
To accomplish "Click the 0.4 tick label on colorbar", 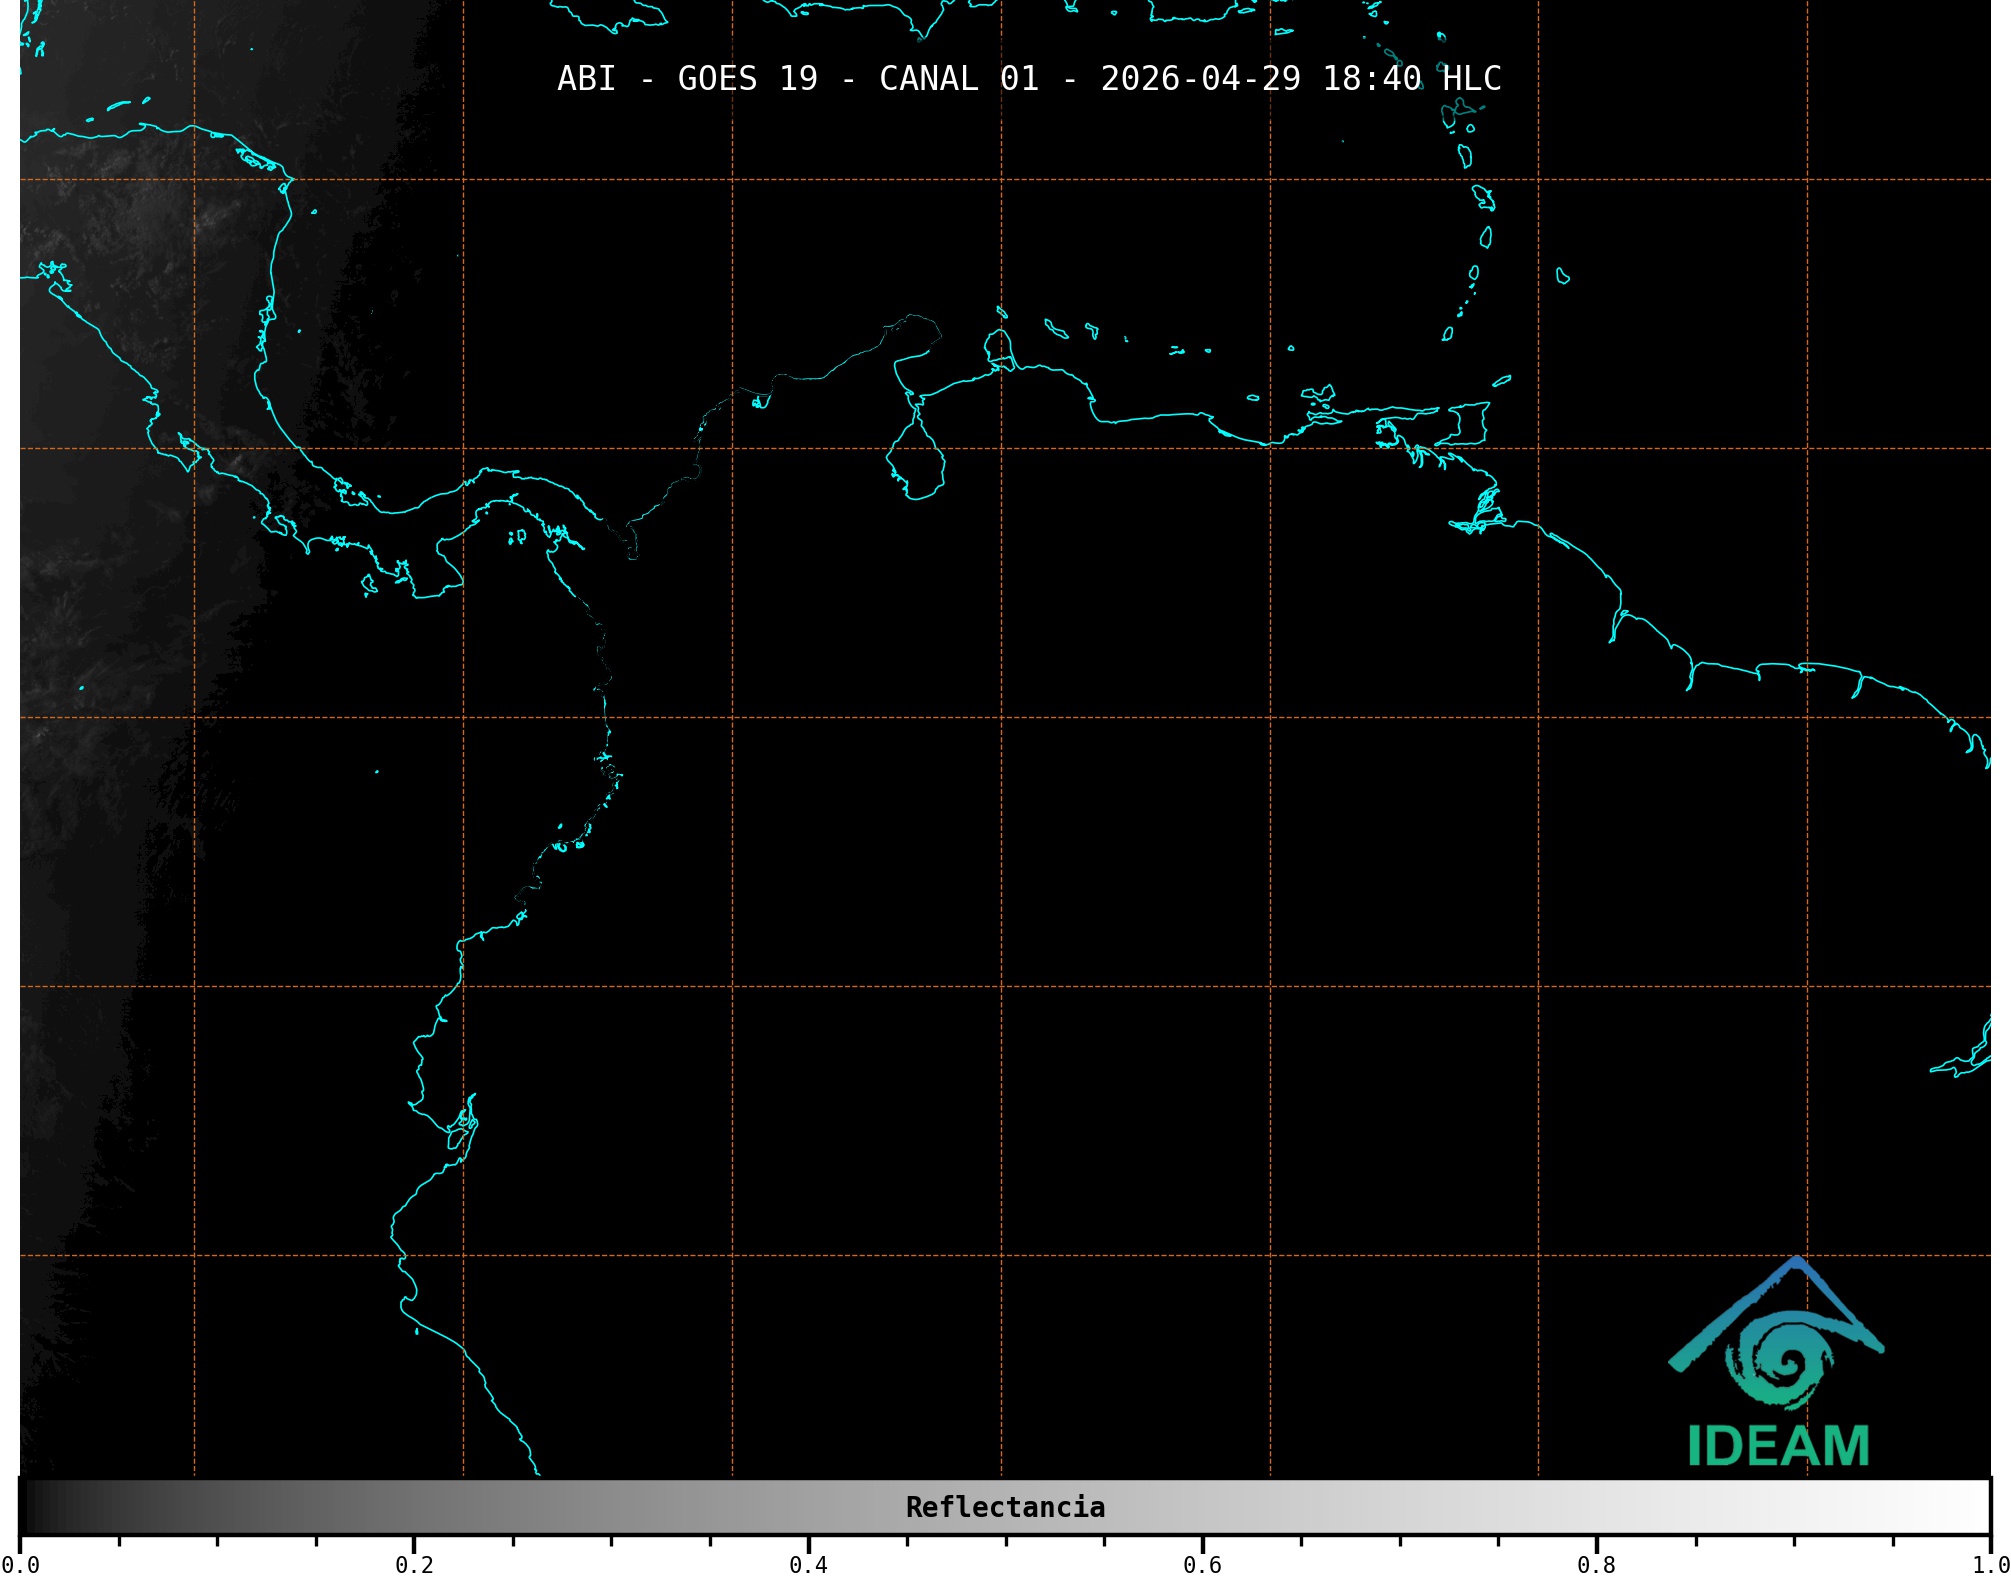I will (x=808, y=1564).
